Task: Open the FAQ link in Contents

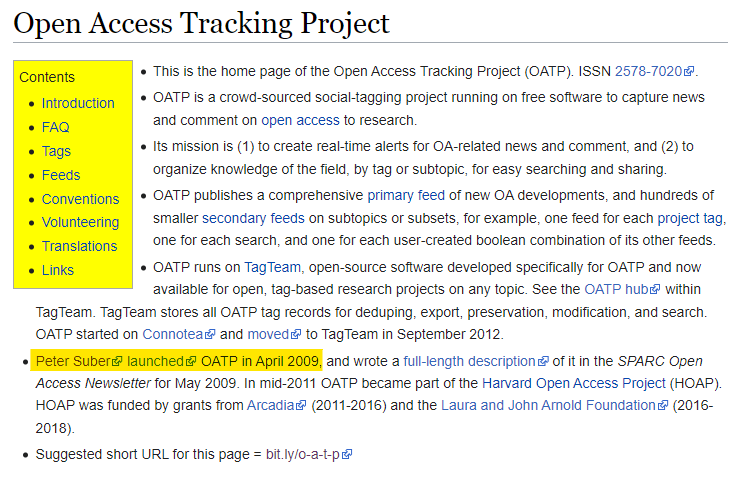Action: [x=55, y=127]
